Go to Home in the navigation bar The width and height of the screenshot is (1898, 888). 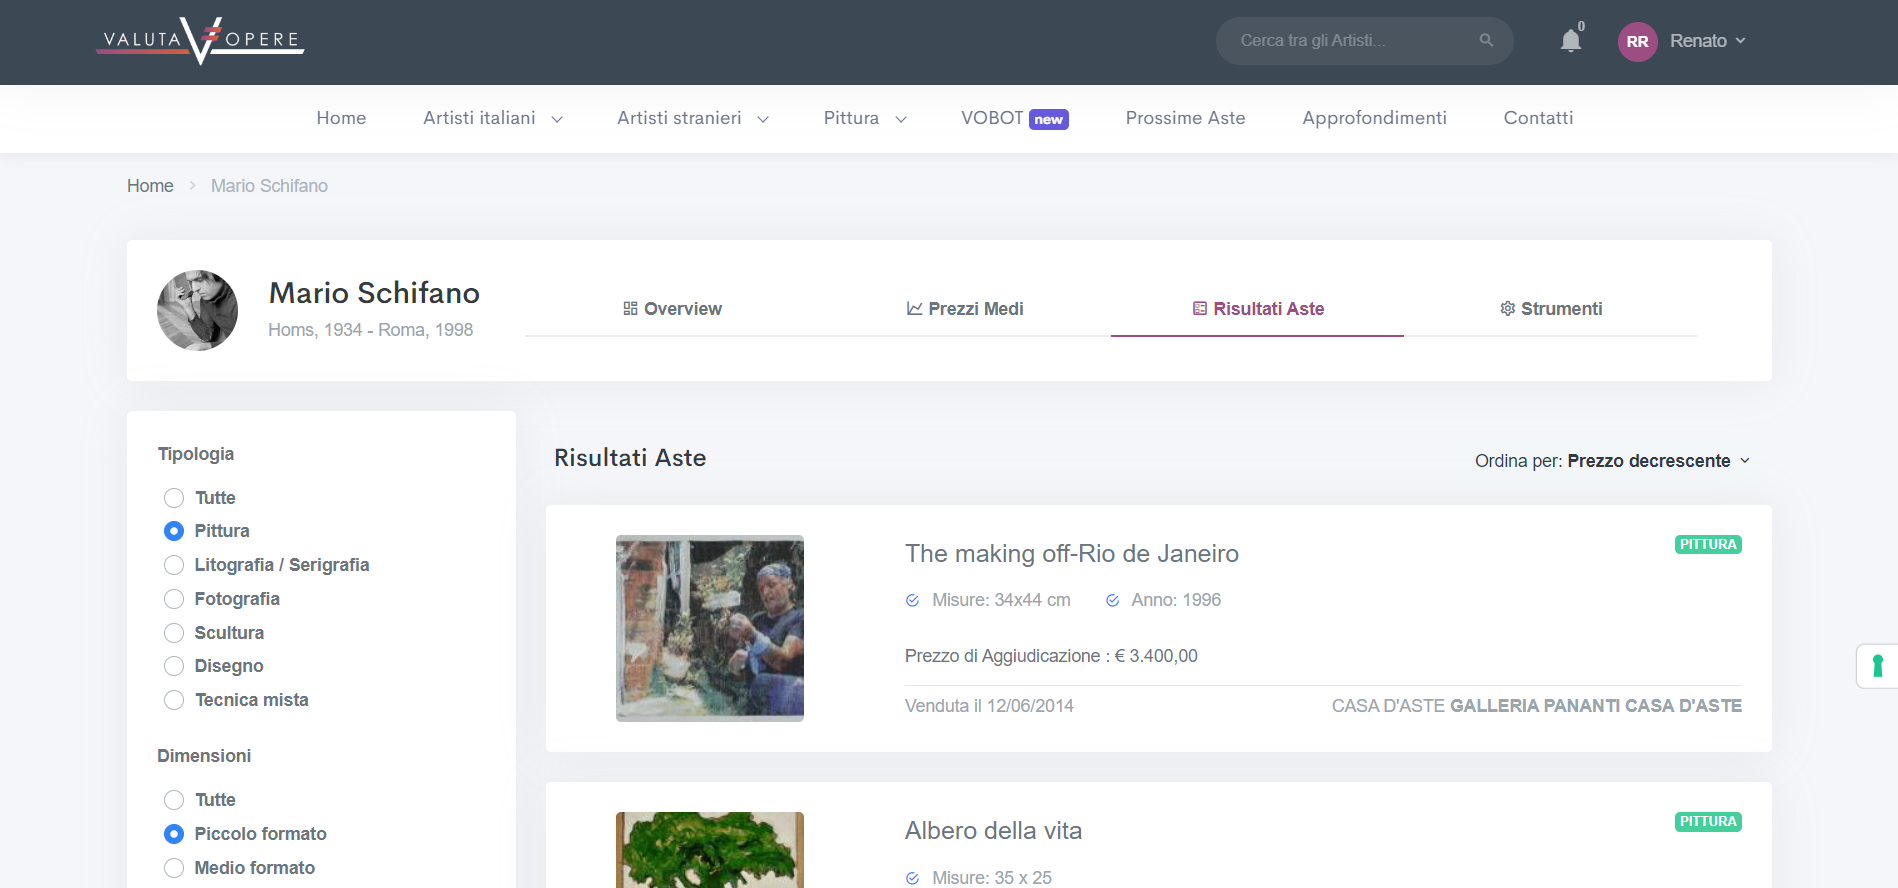[341, 118]
